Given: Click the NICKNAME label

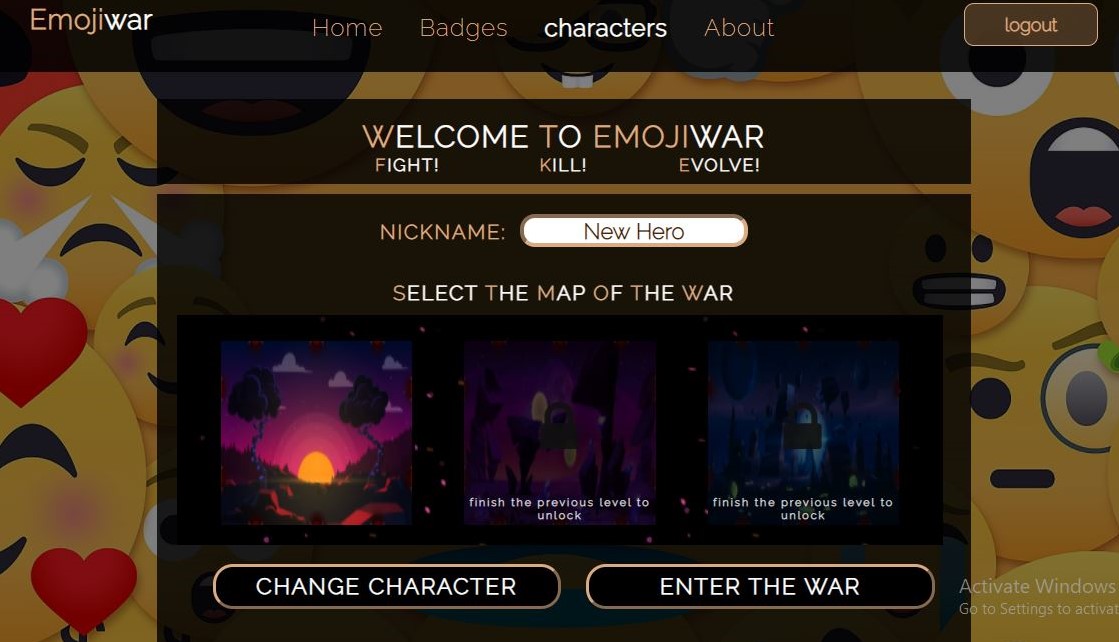Looking at the screenshot, I should pos(442,232).
